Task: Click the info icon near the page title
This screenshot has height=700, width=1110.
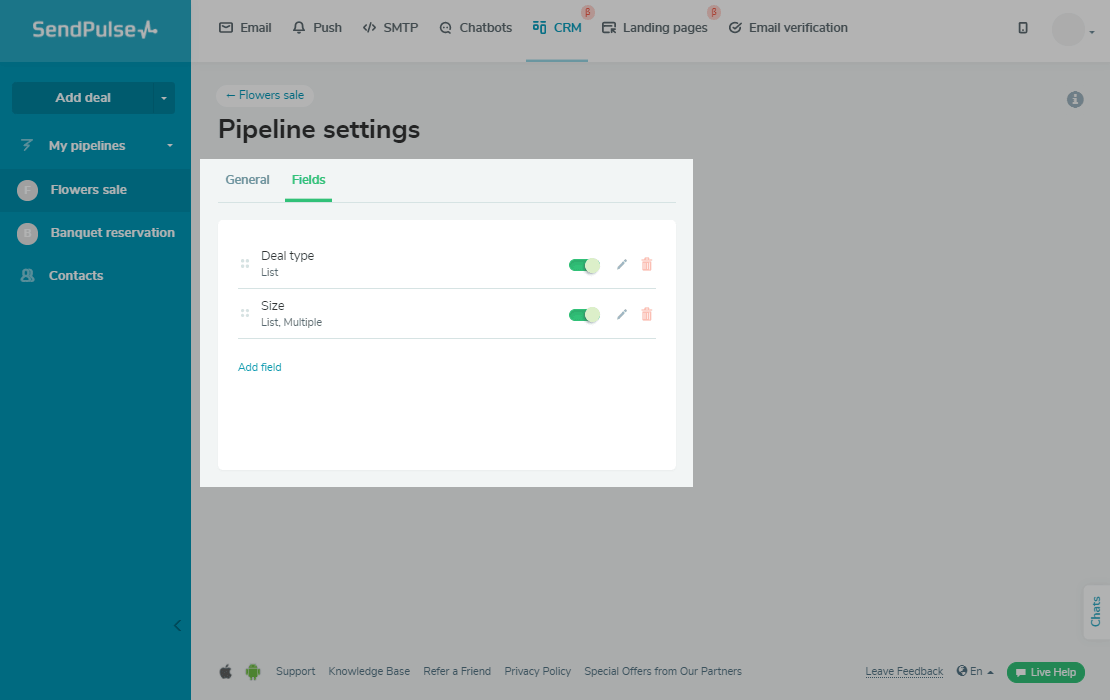Action: [1075, 99]
